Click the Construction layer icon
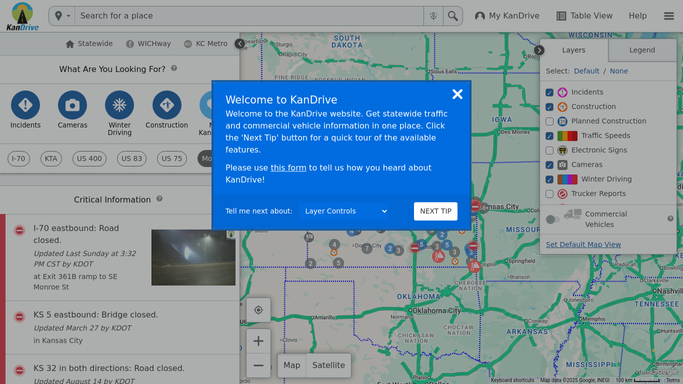Viewport: 683px width, 384px height. [562, 107]
